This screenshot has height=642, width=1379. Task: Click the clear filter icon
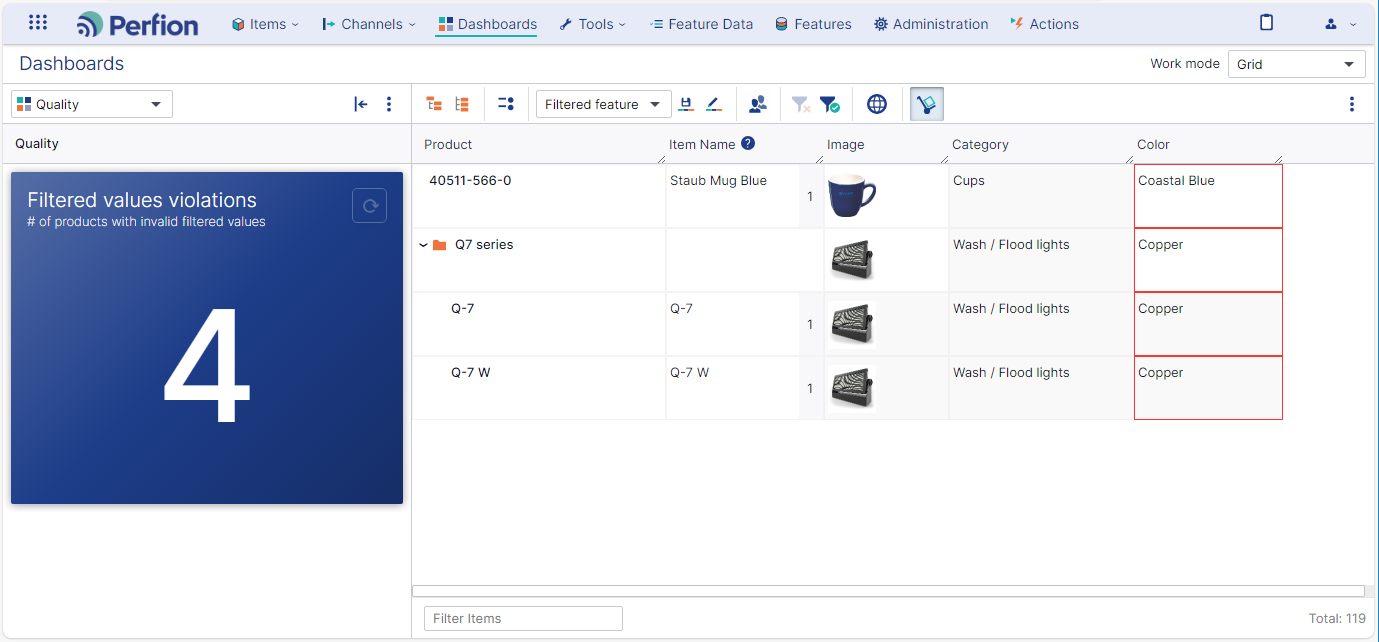point(800,104)
